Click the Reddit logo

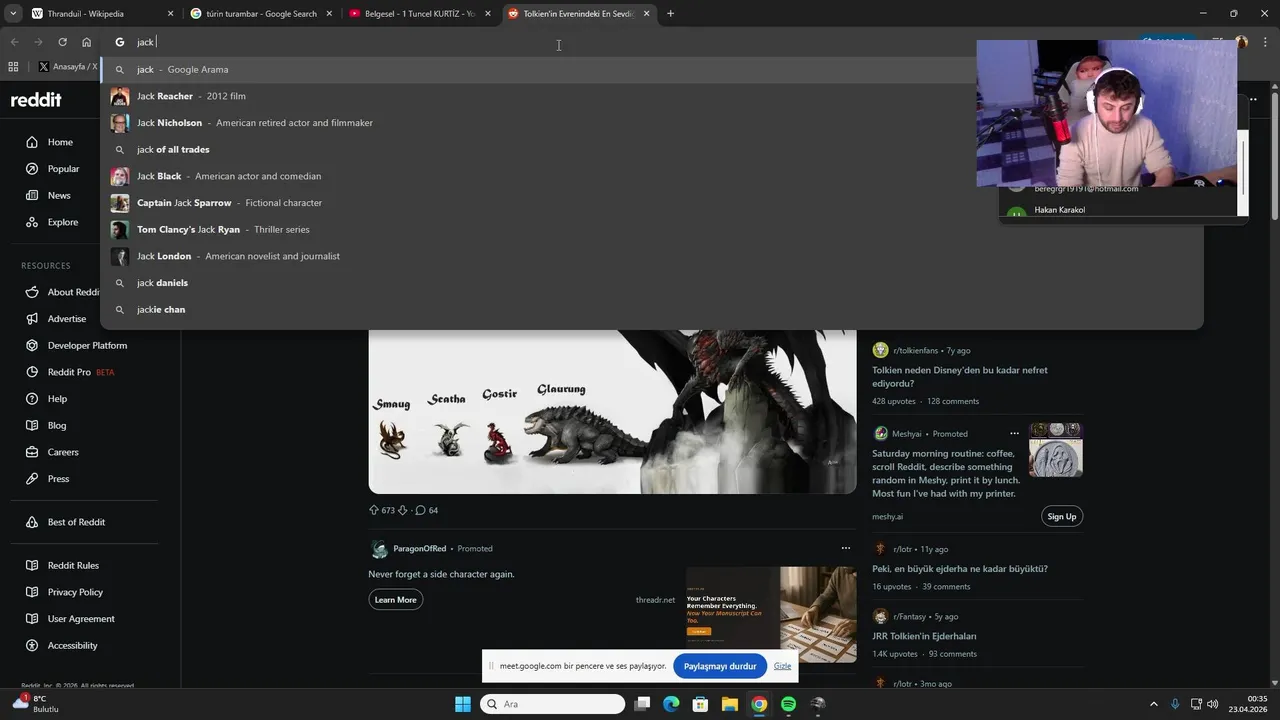pyautogui.click(x=36, y=100)
